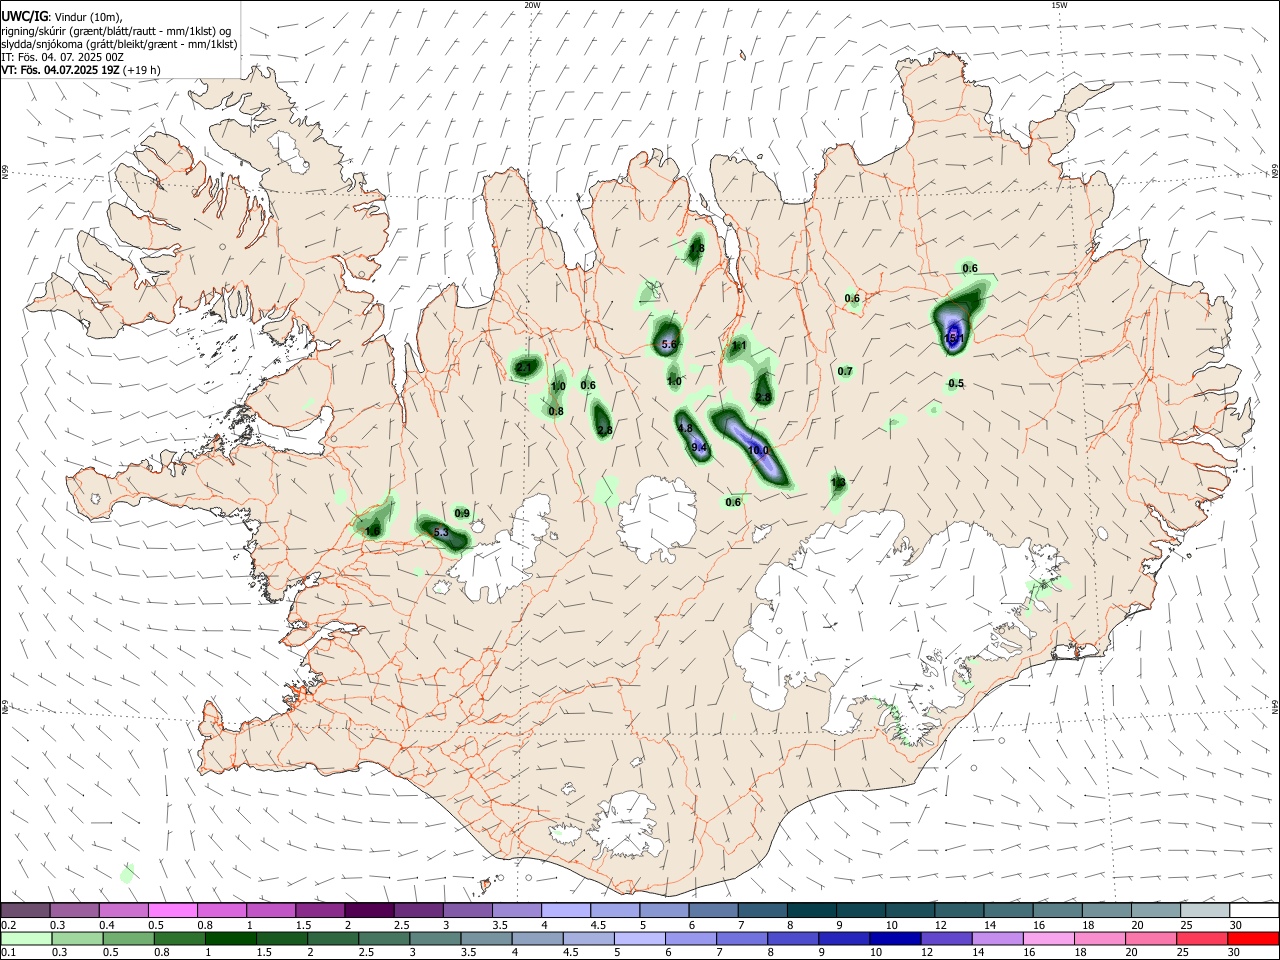
Task: Click the initial time 'IT: Fös. 04. 07. 2025 00Z'
Action: coord(63,57)
